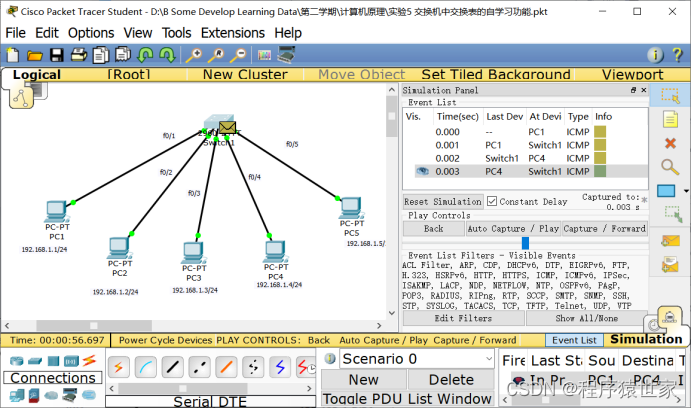692x408 pixels.
Task: Click the Reset Simulation button
Action: [443, 202]
